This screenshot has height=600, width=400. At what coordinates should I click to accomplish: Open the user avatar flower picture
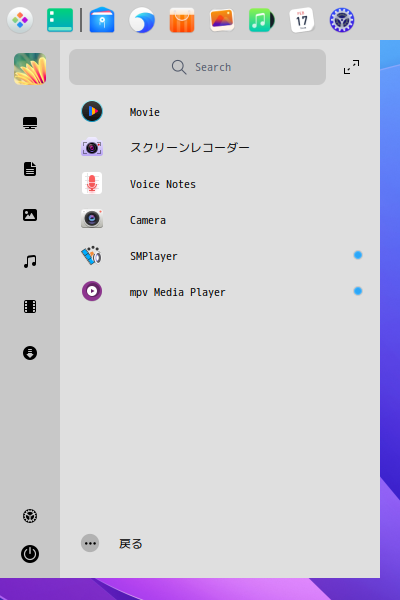(x=30, y=69)
